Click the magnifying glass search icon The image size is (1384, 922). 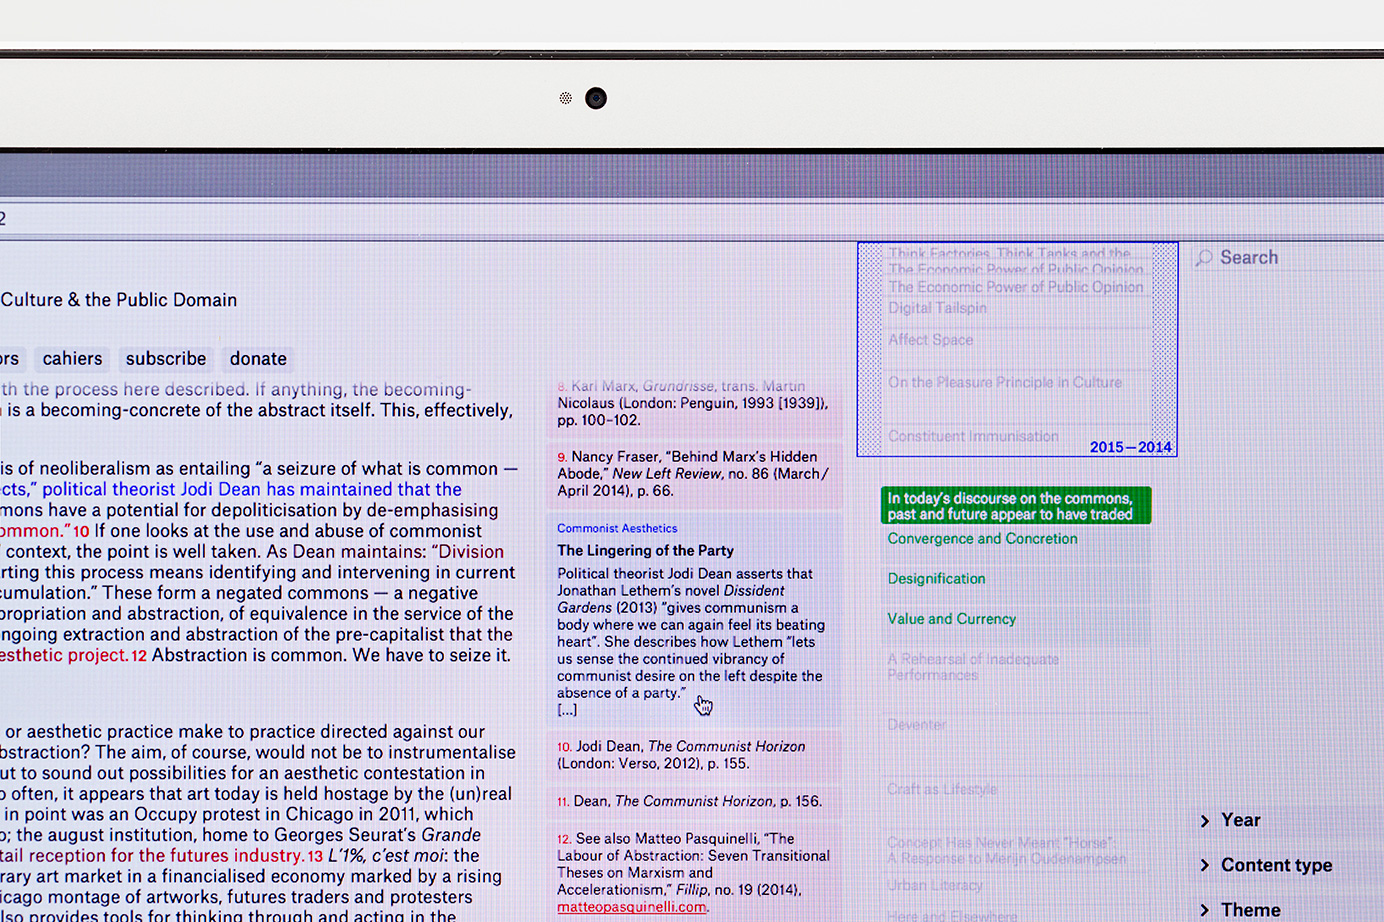click(1204, 258)
